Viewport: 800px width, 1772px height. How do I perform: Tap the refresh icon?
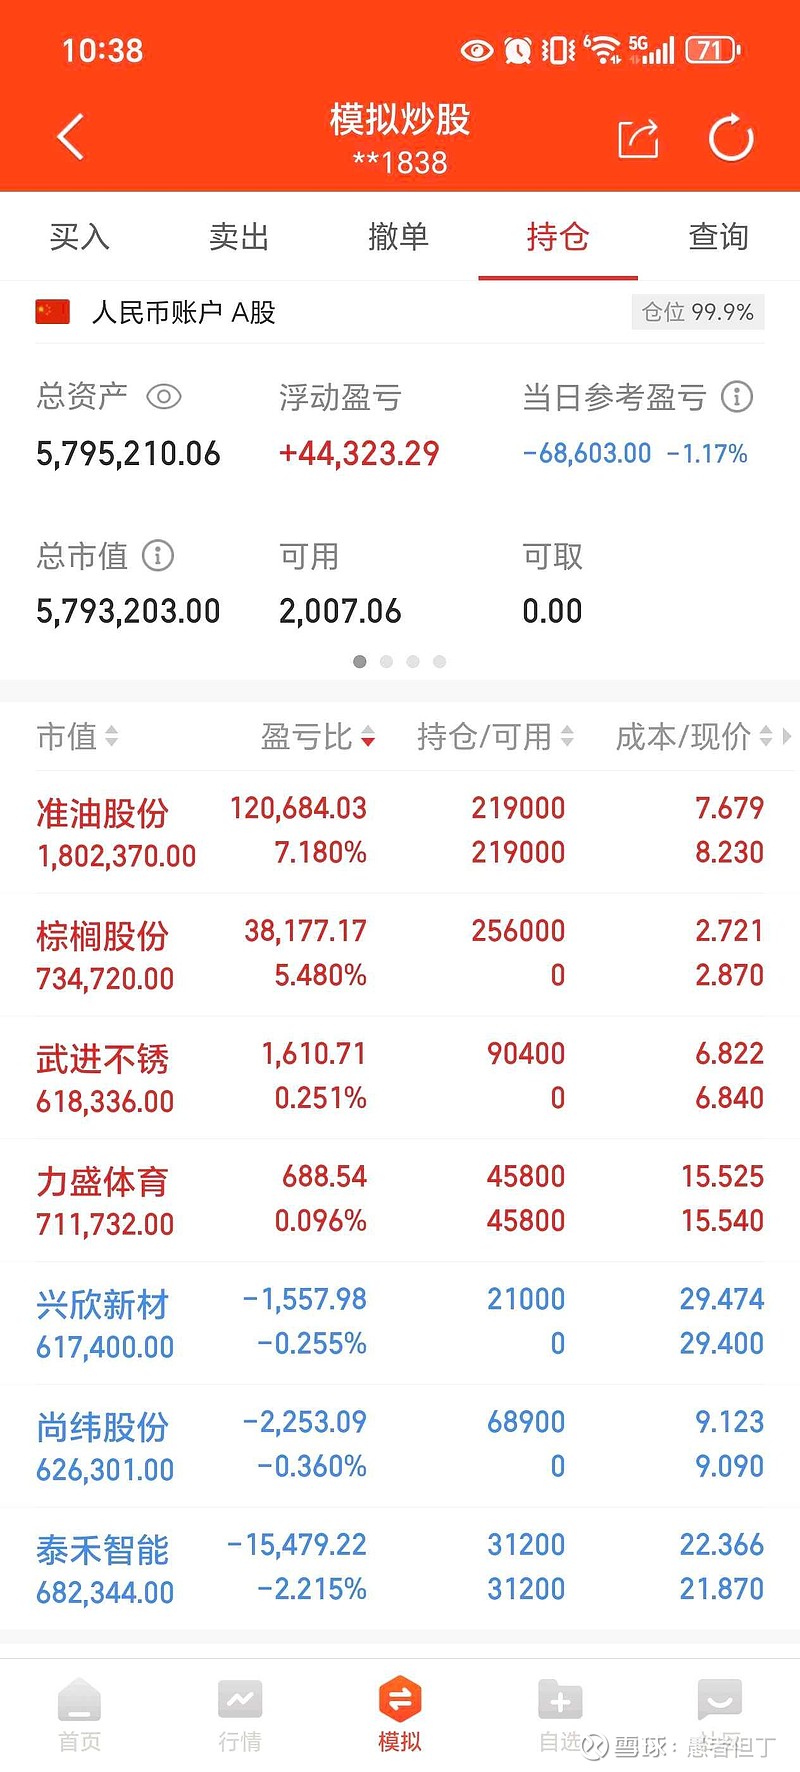point(731,138)
